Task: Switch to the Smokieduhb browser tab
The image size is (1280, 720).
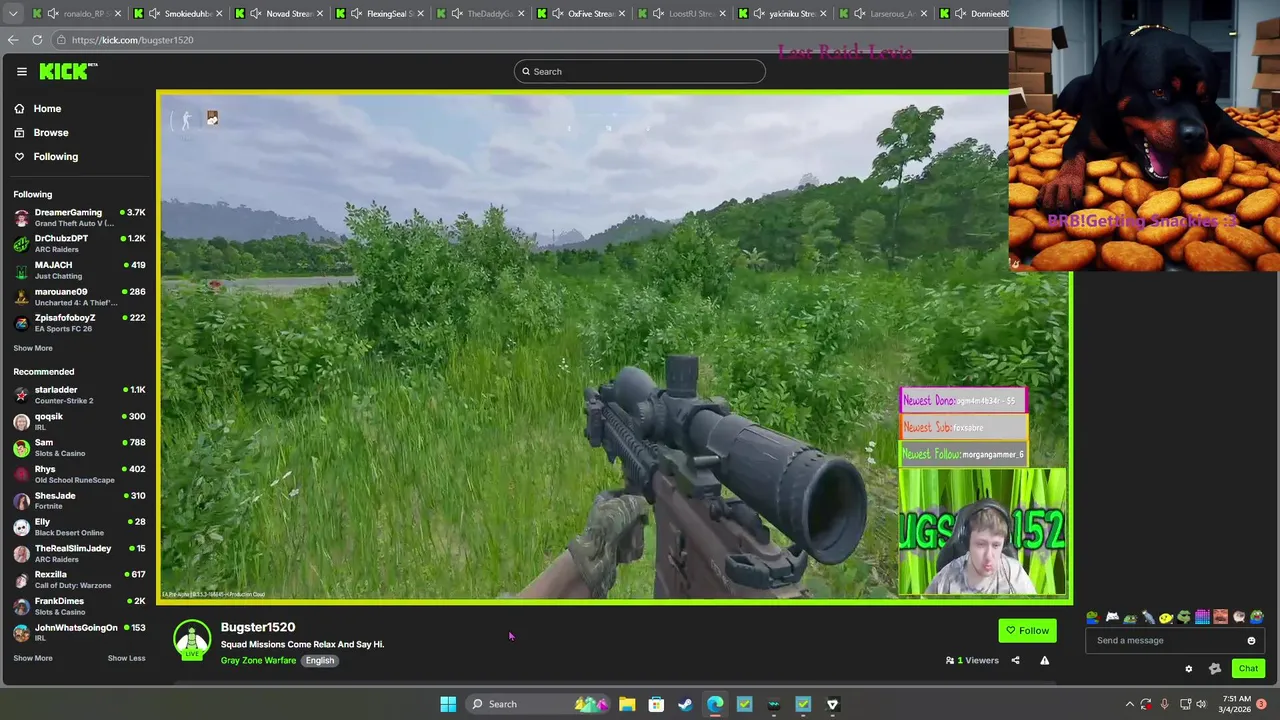Action: coord(178,13)
